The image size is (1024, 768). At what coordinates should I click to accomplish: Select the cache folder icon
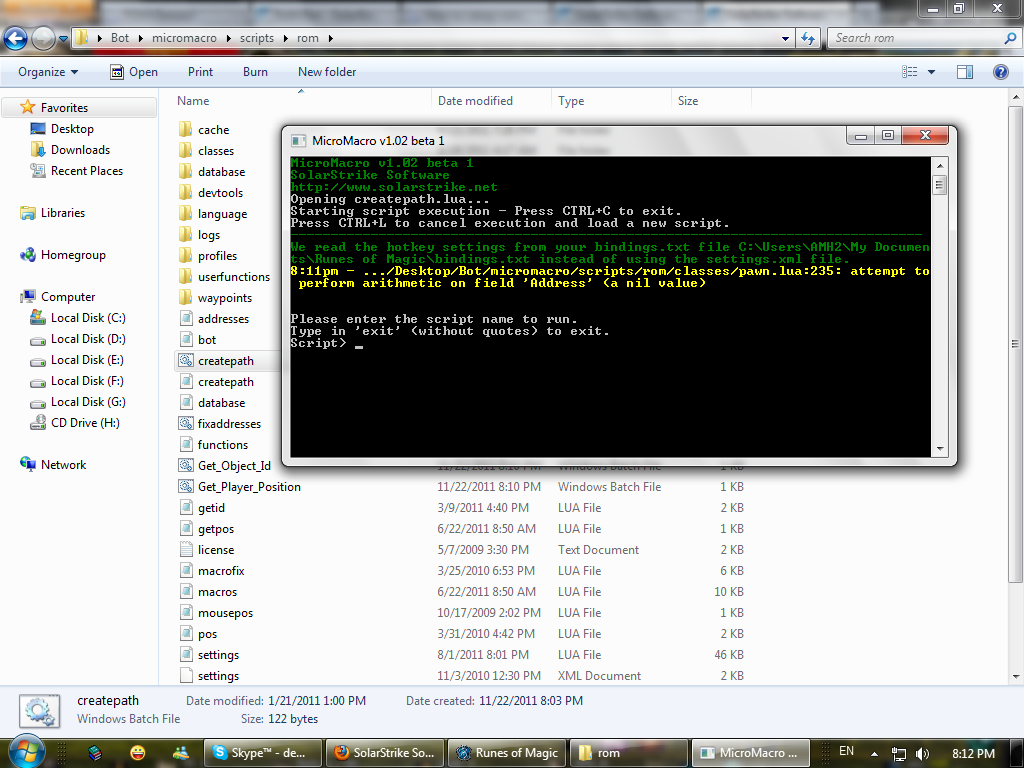[x=185, y=129]
